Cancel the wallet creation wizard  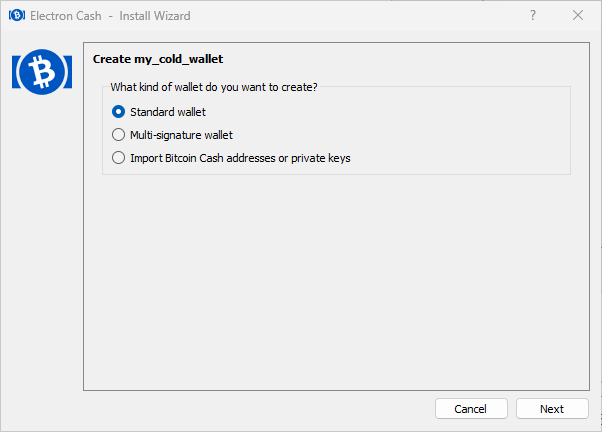click(x=471, y=409)
